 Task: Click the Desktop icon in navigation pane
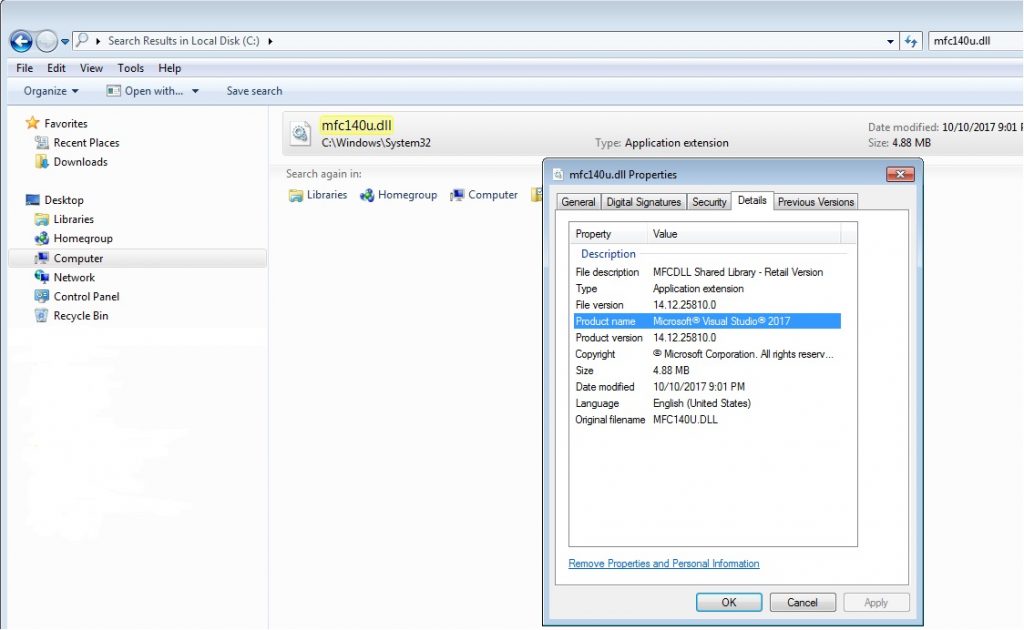33,200
